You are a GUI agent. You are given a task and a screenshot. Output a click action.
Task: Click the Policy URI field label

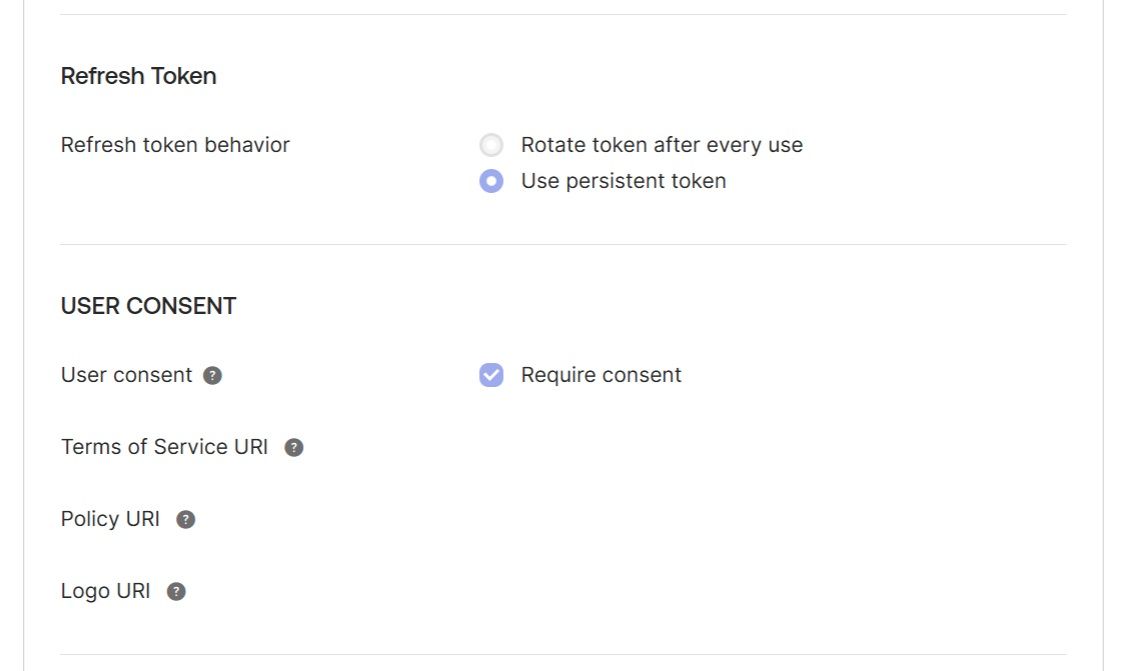(110, 519)
